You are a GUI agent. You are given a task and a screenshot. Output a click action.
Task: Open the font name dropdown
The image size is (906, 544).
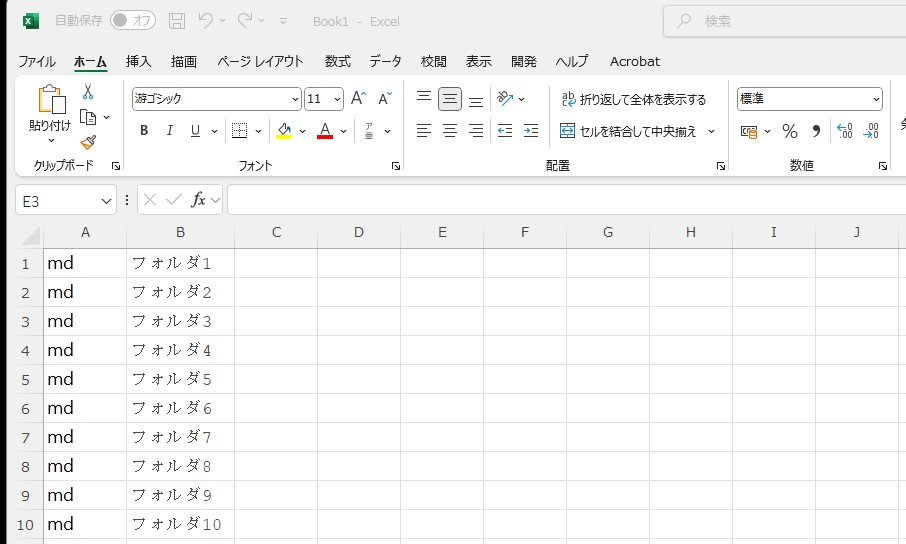295,99
